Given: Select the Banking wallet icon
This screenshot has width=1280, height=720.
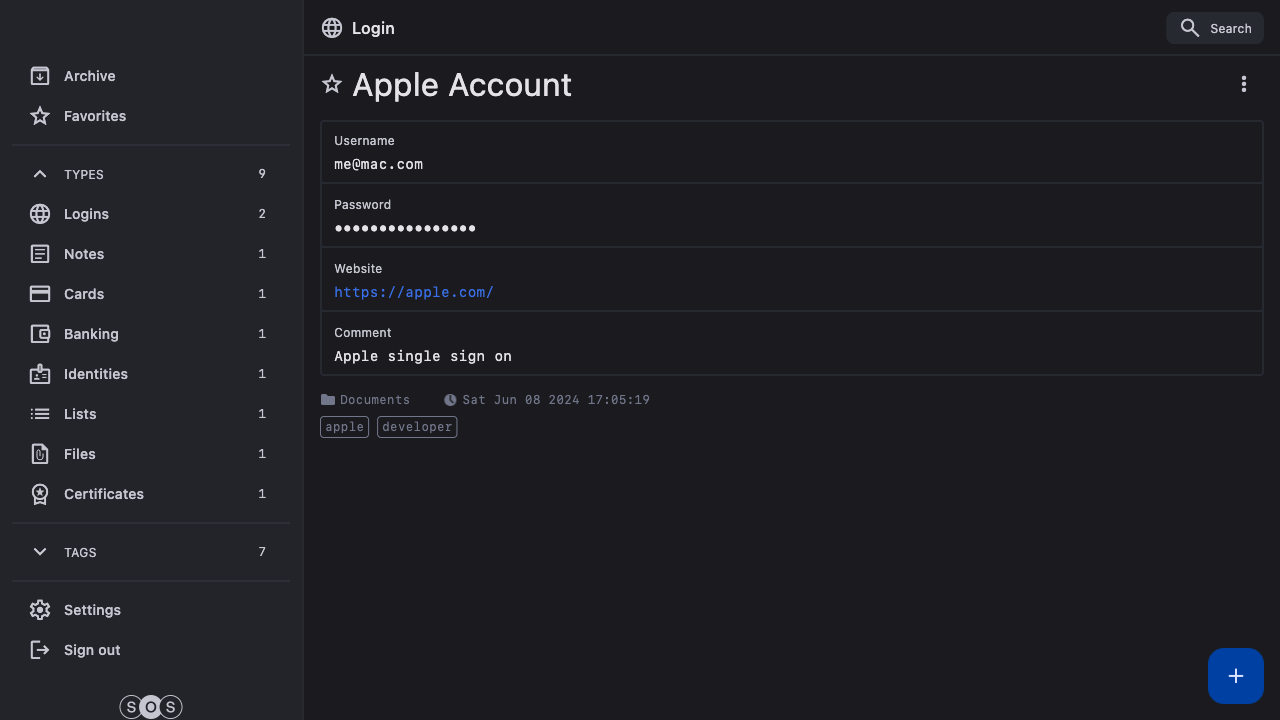Looking at the screenshot, I should (40, 334).
